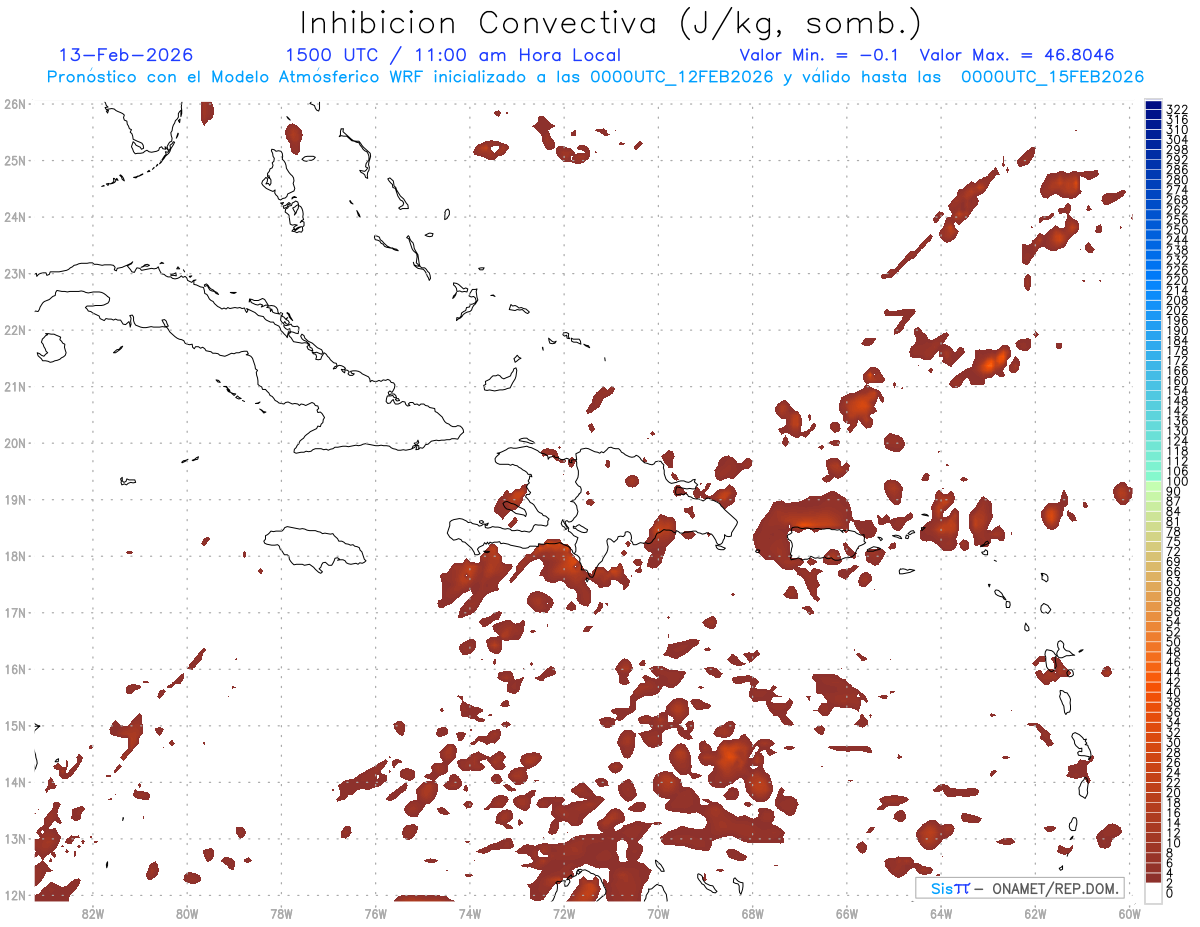The width and height of the screenshot is (1200, 927).
Task: Click the 62W longitude label
Action: [x=1035, y=913]
